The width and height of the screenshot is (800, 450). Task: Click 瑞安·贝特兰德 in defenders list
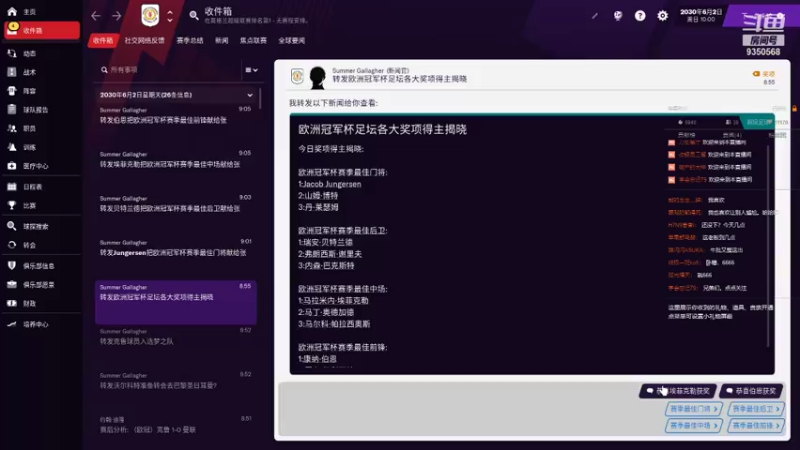[328, 242]
